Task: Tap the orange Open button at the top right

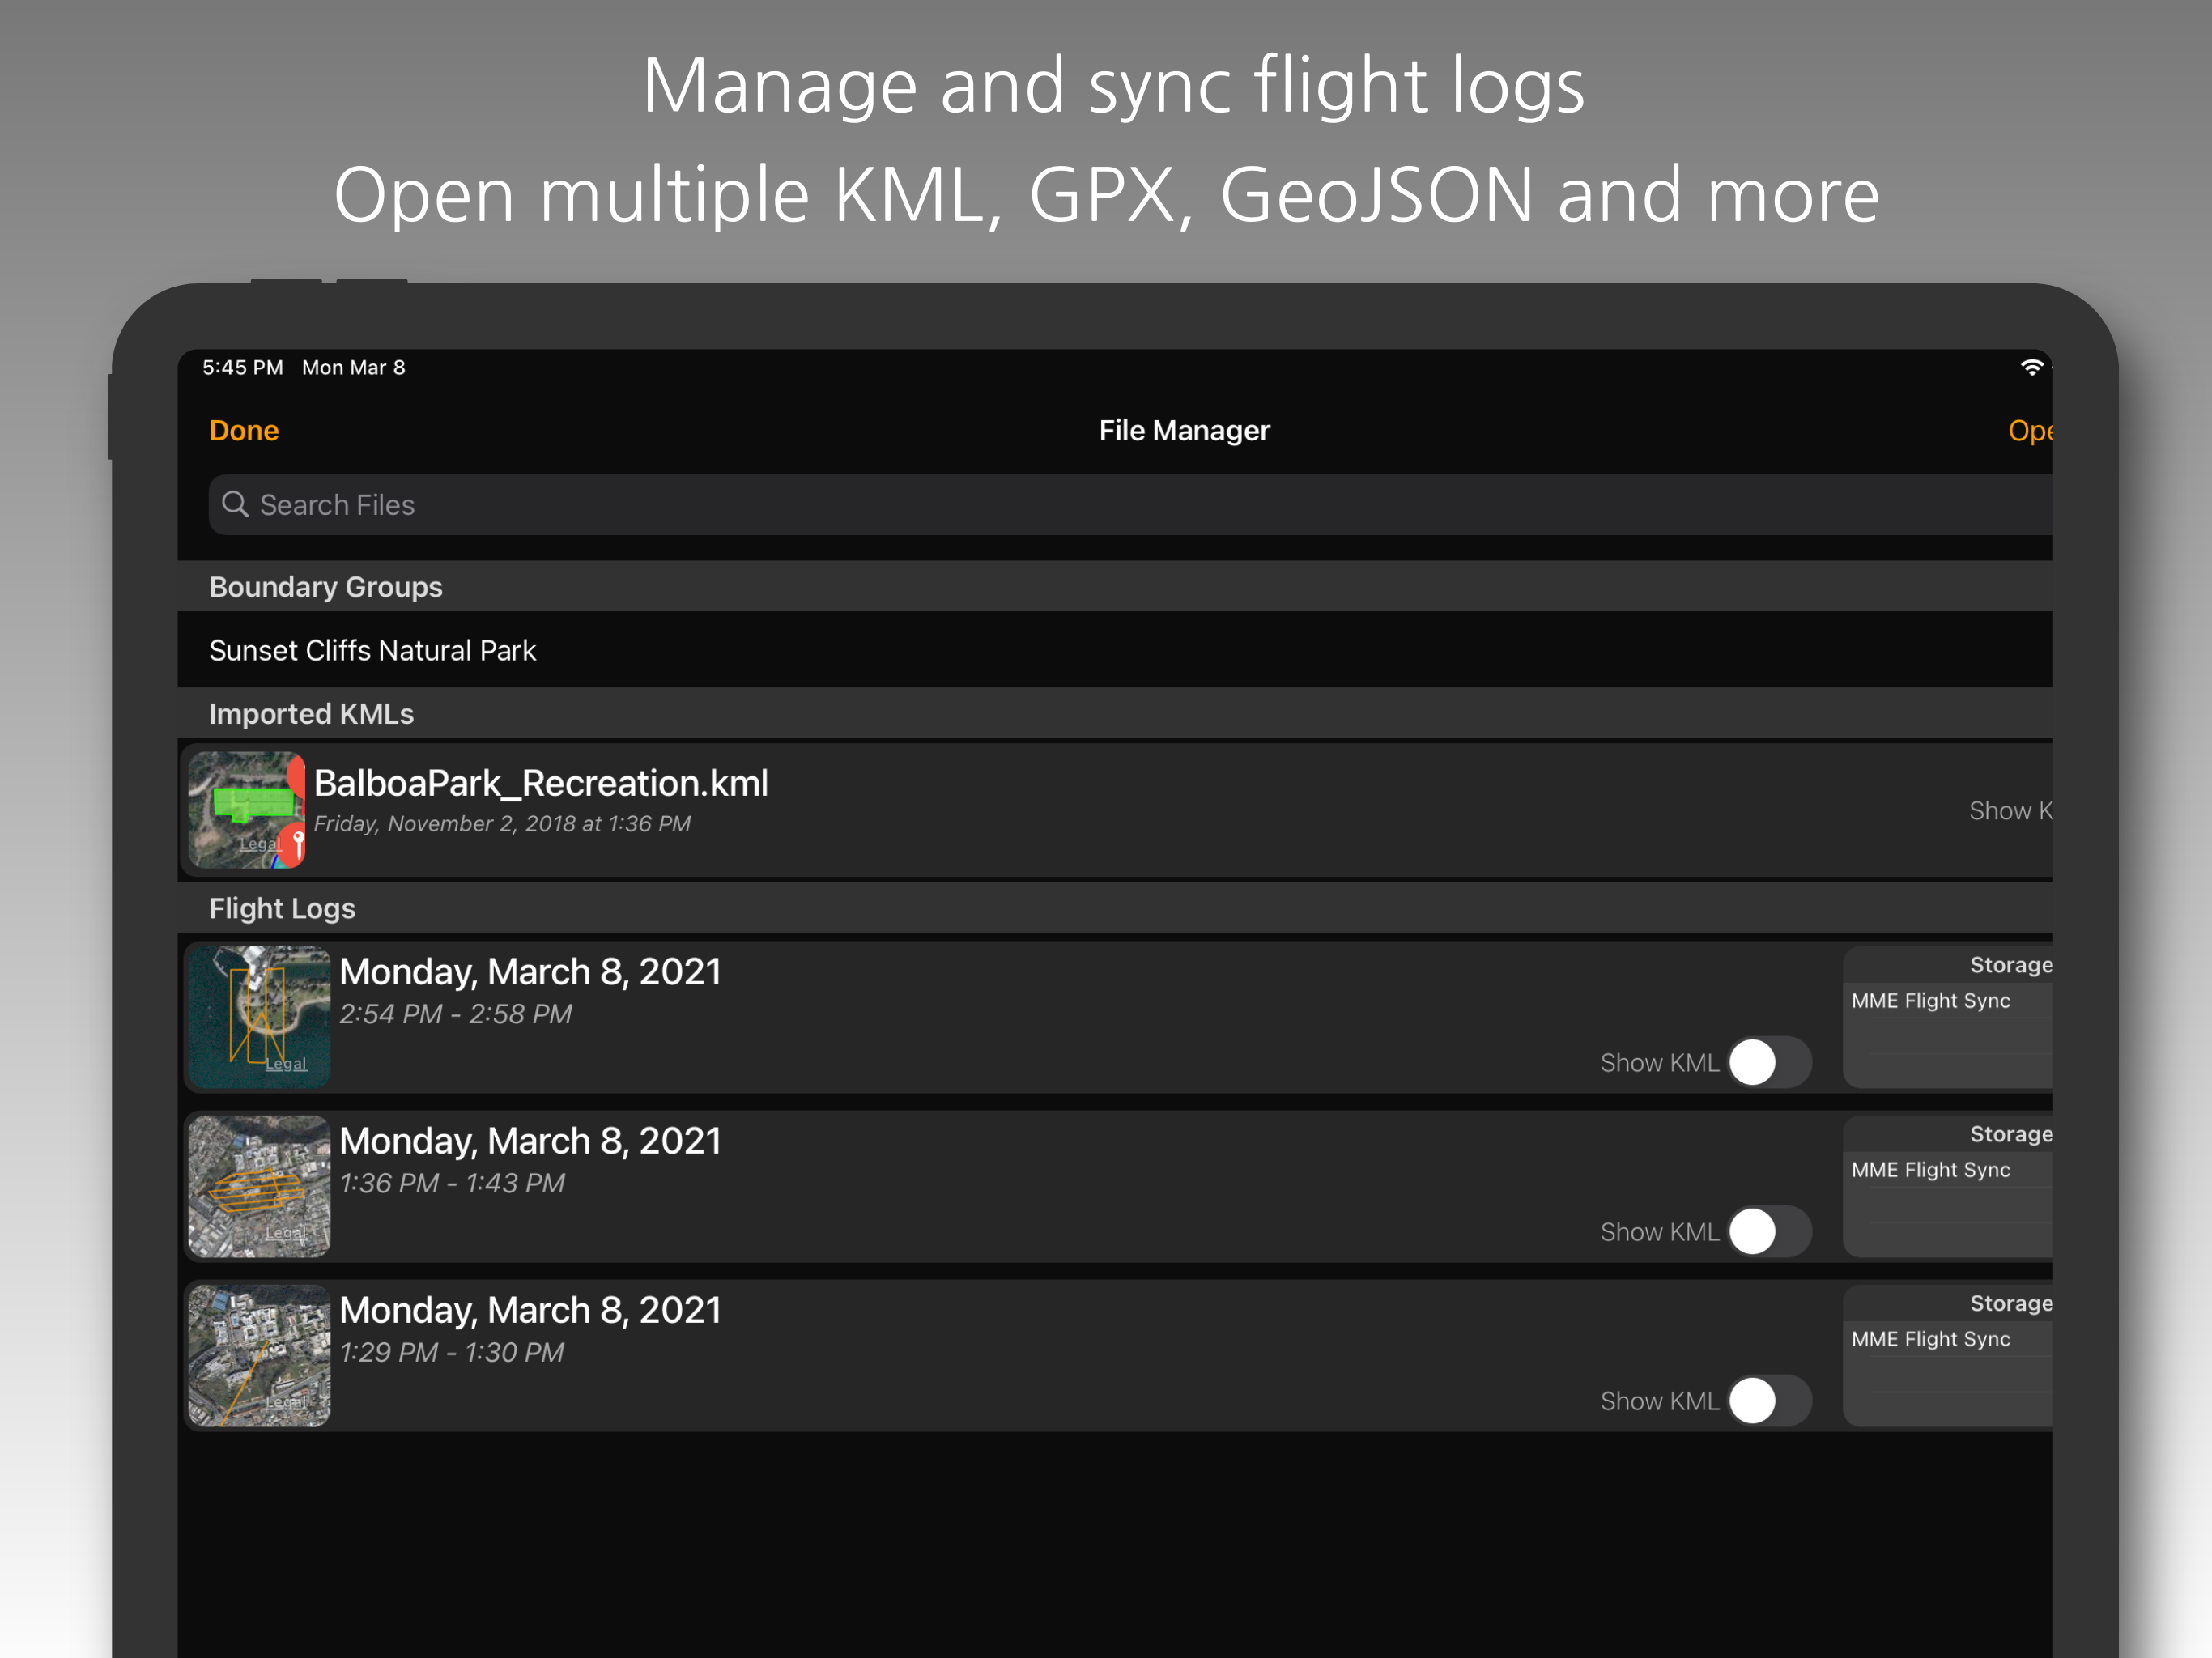Action: point(2030,431)
